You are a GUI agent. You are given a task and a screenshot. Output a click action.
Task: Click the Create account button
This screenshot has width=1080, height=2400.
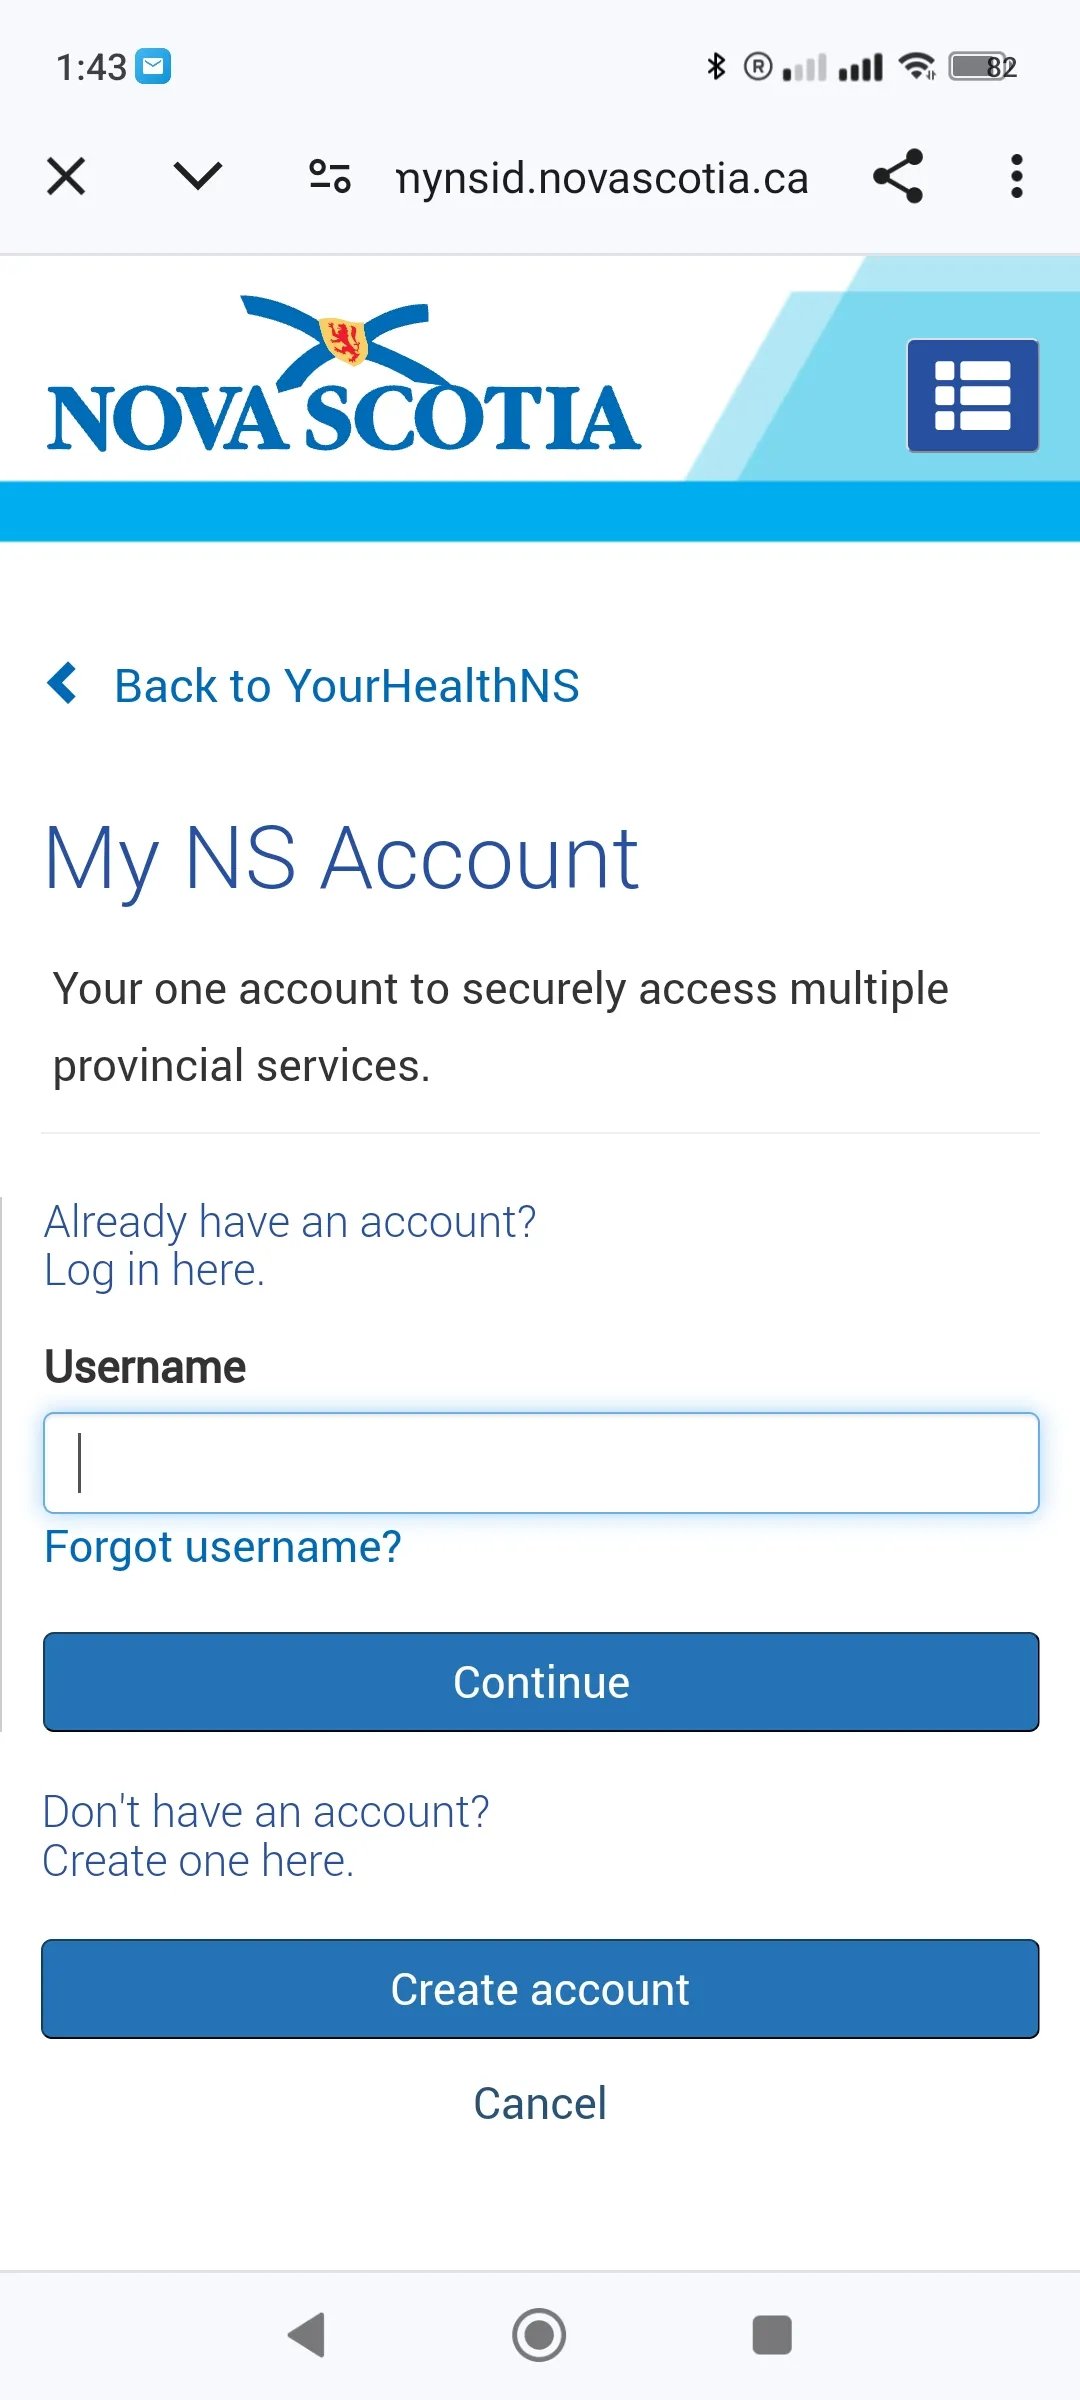click(x=540, y=1989)
